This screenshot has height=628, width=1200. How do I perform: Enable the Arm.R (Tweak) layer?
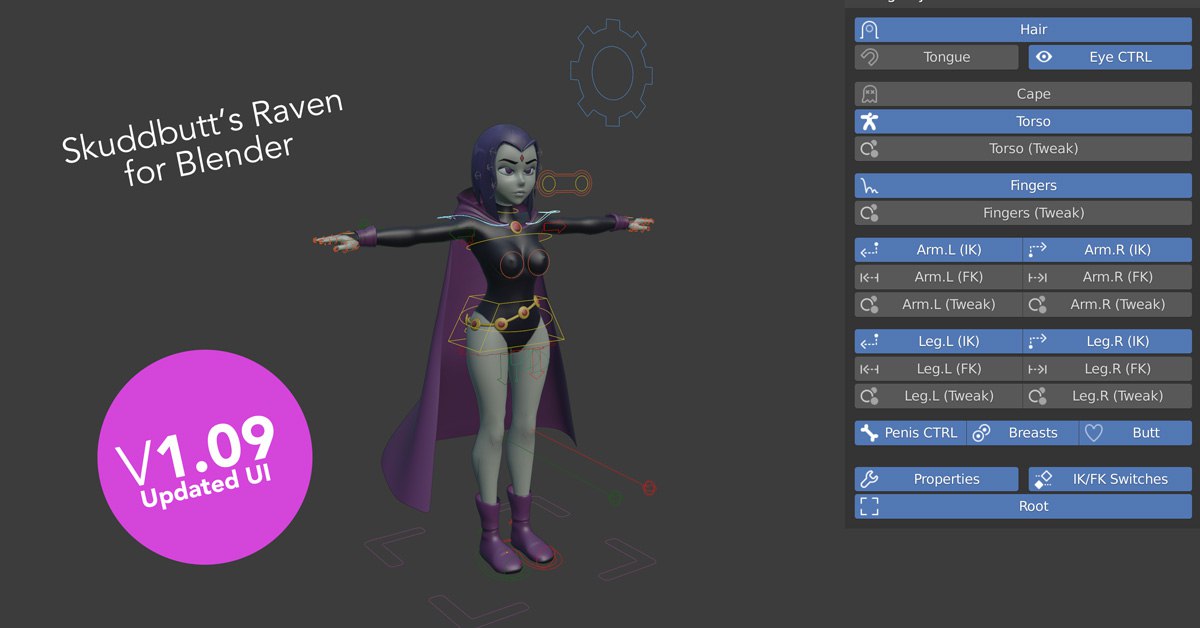click(x=1108, y=304)
